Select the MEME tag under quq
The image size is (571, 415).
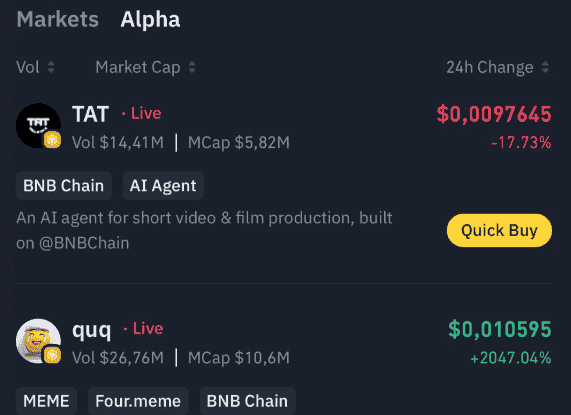point(46,401)
